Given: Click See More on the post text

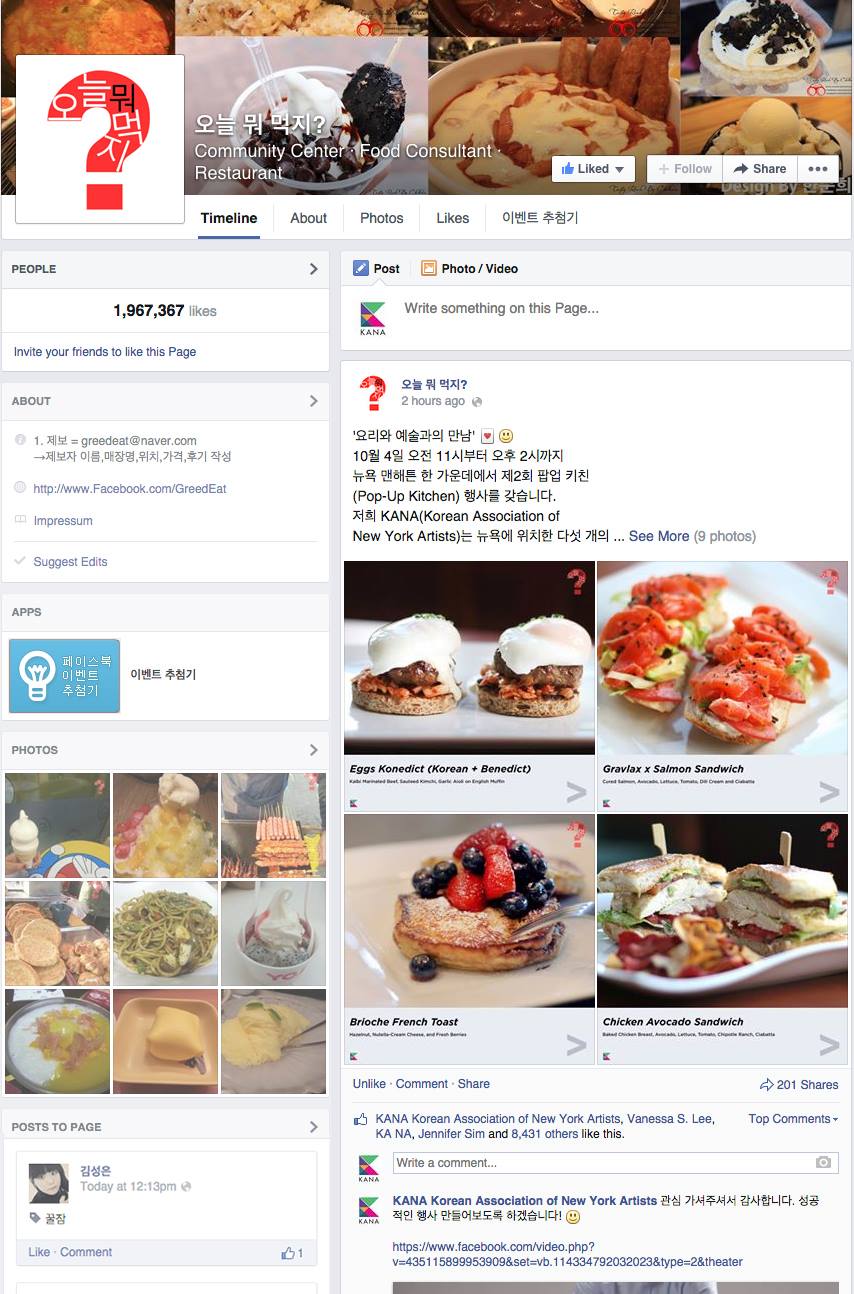Looking at the screenshot, I should tap(659, 536).
